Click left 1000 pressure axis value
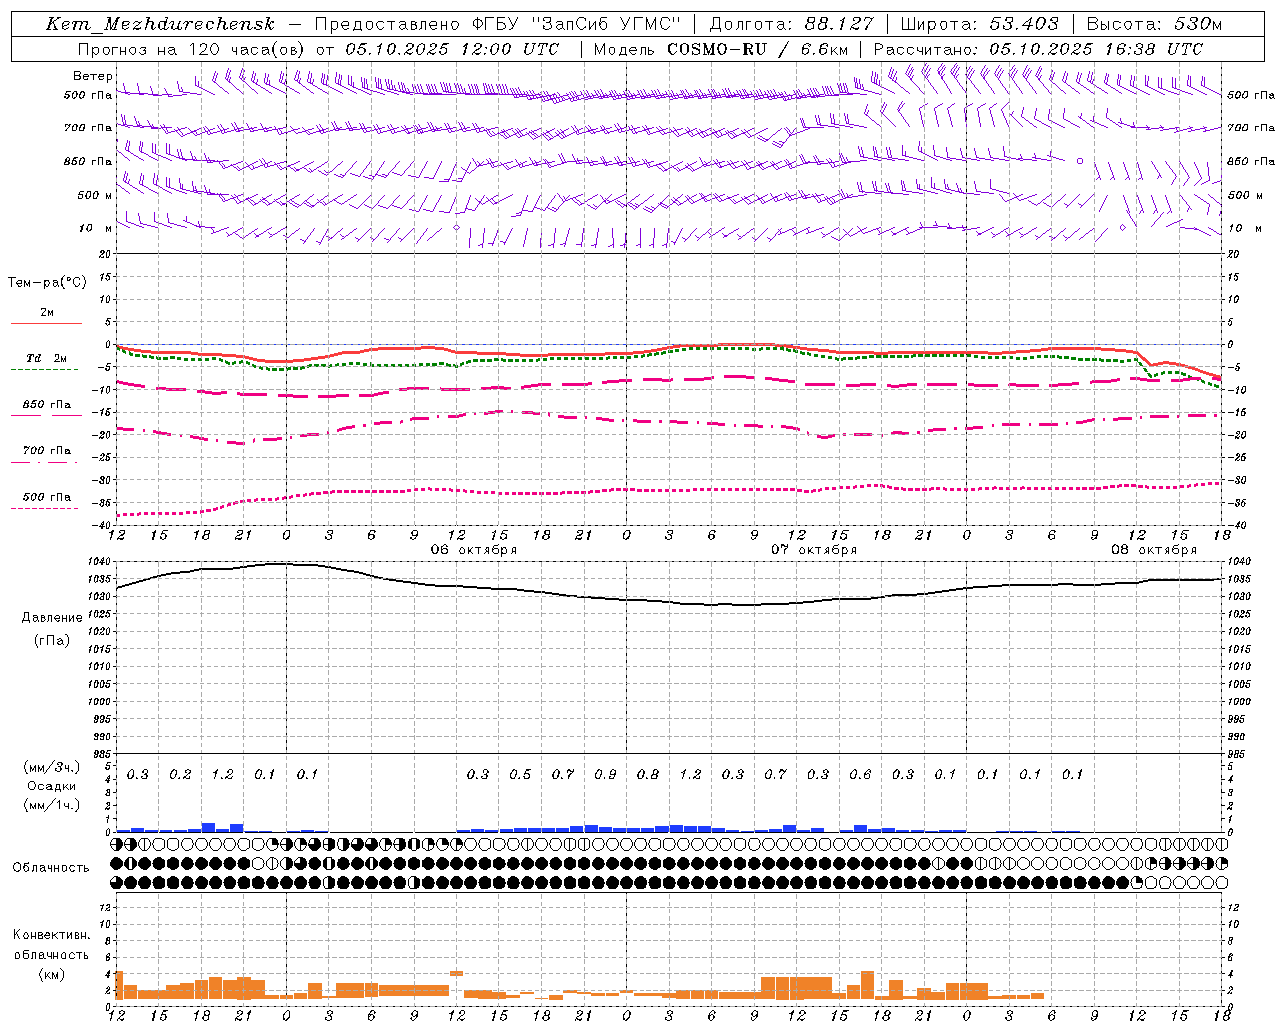Image resolution: width=1280 pixels, height=1024 pixels. tap(100, 702)
